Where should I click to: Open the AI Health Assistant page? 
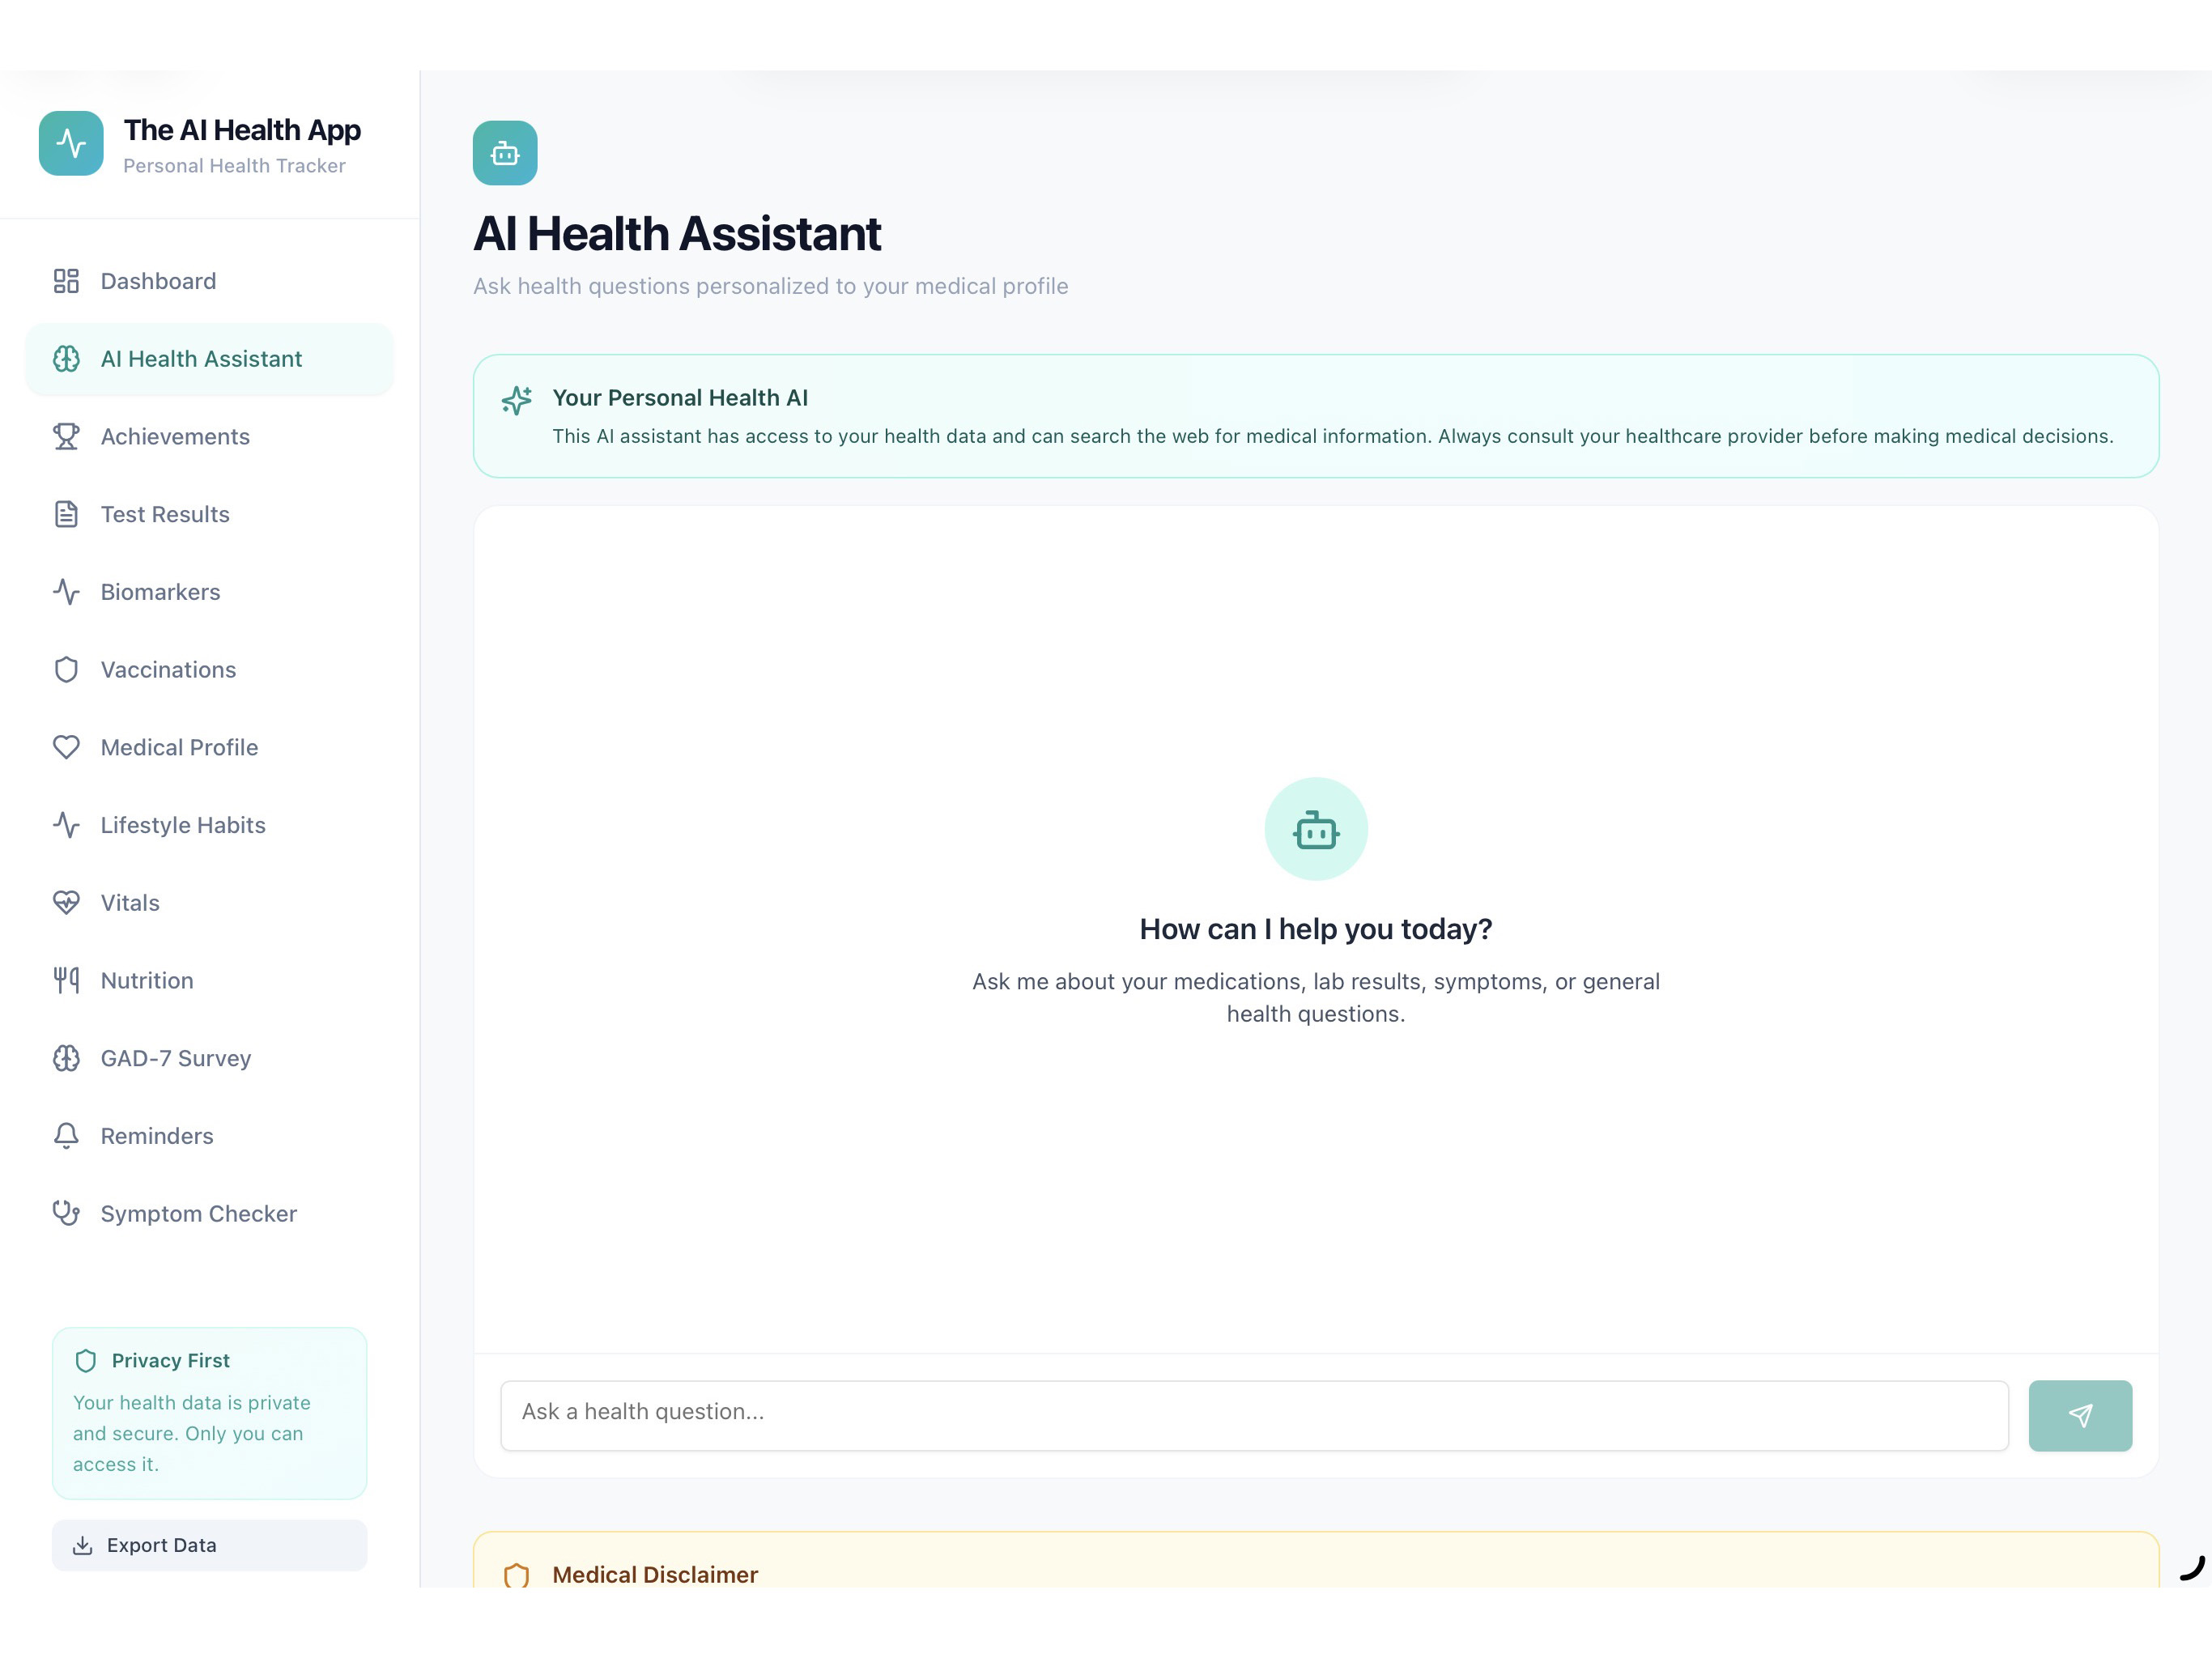[209, 359]
